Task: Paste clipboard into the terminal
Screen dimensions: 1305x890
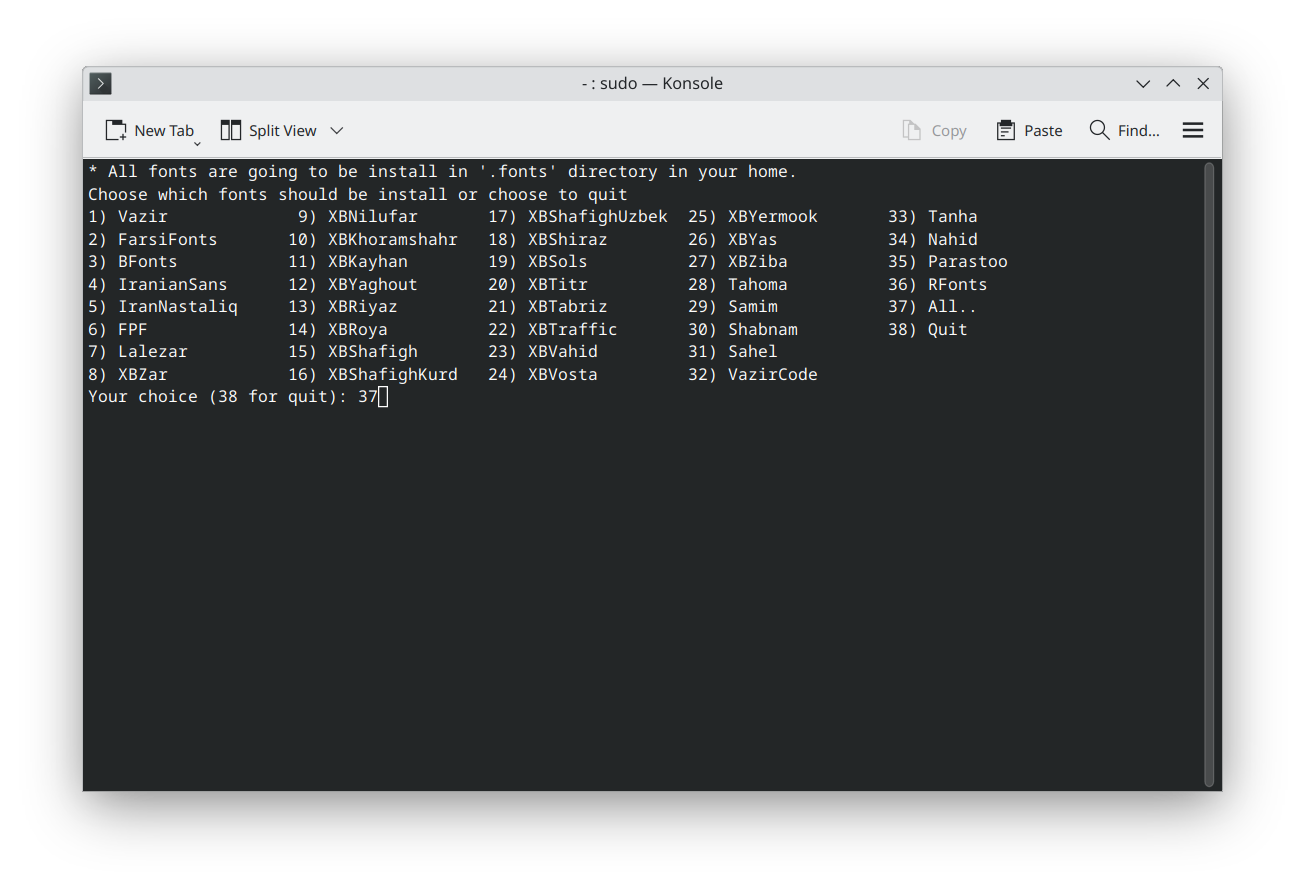Action: pos(1029,131)
